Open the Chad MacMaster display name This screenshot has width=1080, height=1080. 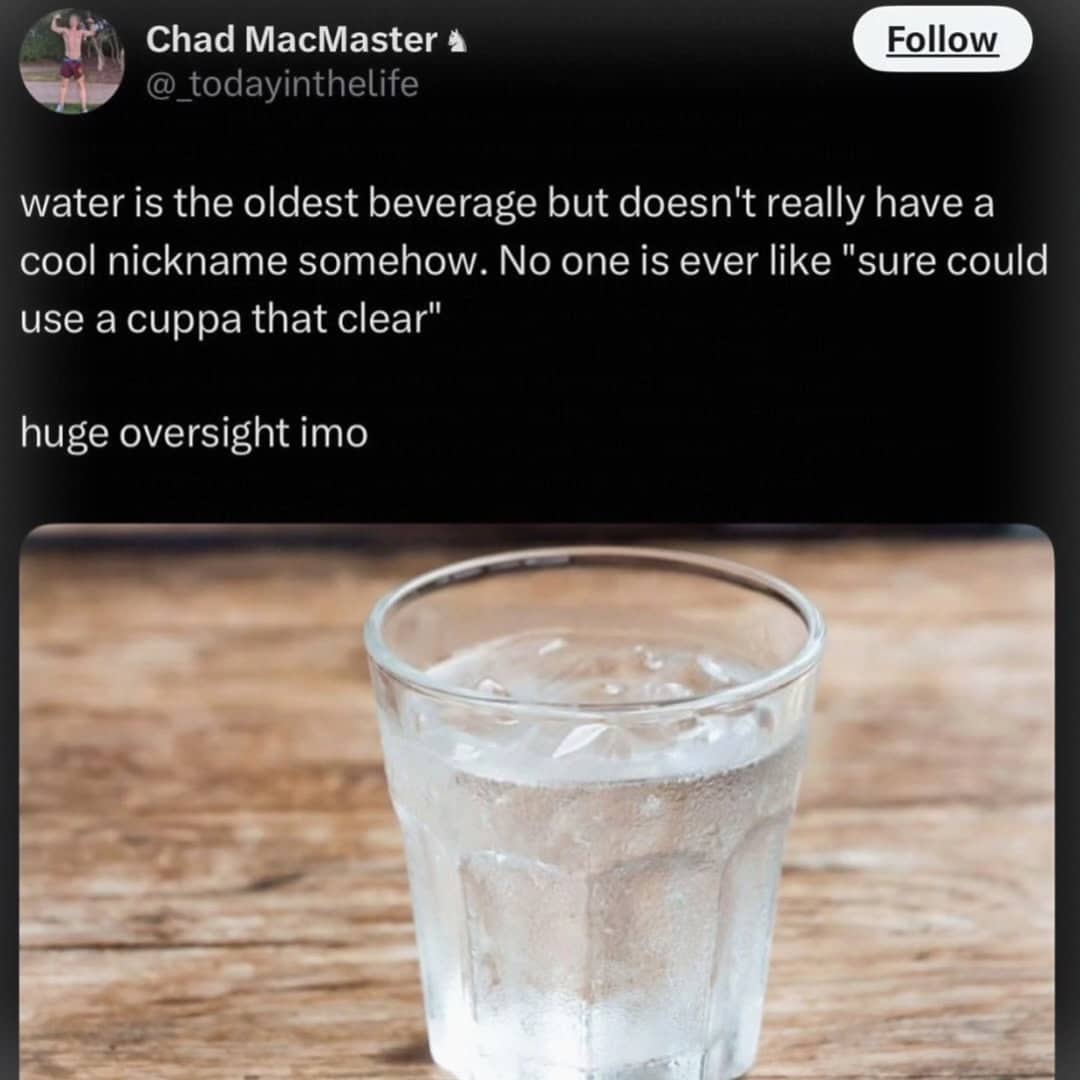291,40
